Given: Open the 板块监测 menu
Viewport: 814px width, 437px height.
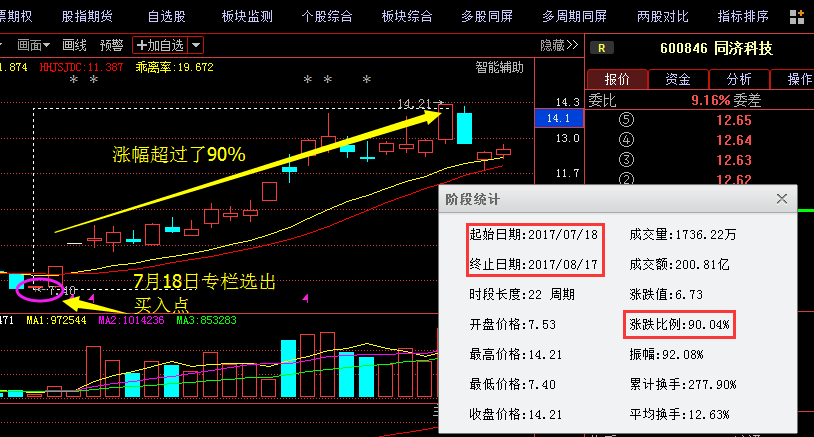Looking at the screenshot, I should pyautogui.click(x=246, y=16).
